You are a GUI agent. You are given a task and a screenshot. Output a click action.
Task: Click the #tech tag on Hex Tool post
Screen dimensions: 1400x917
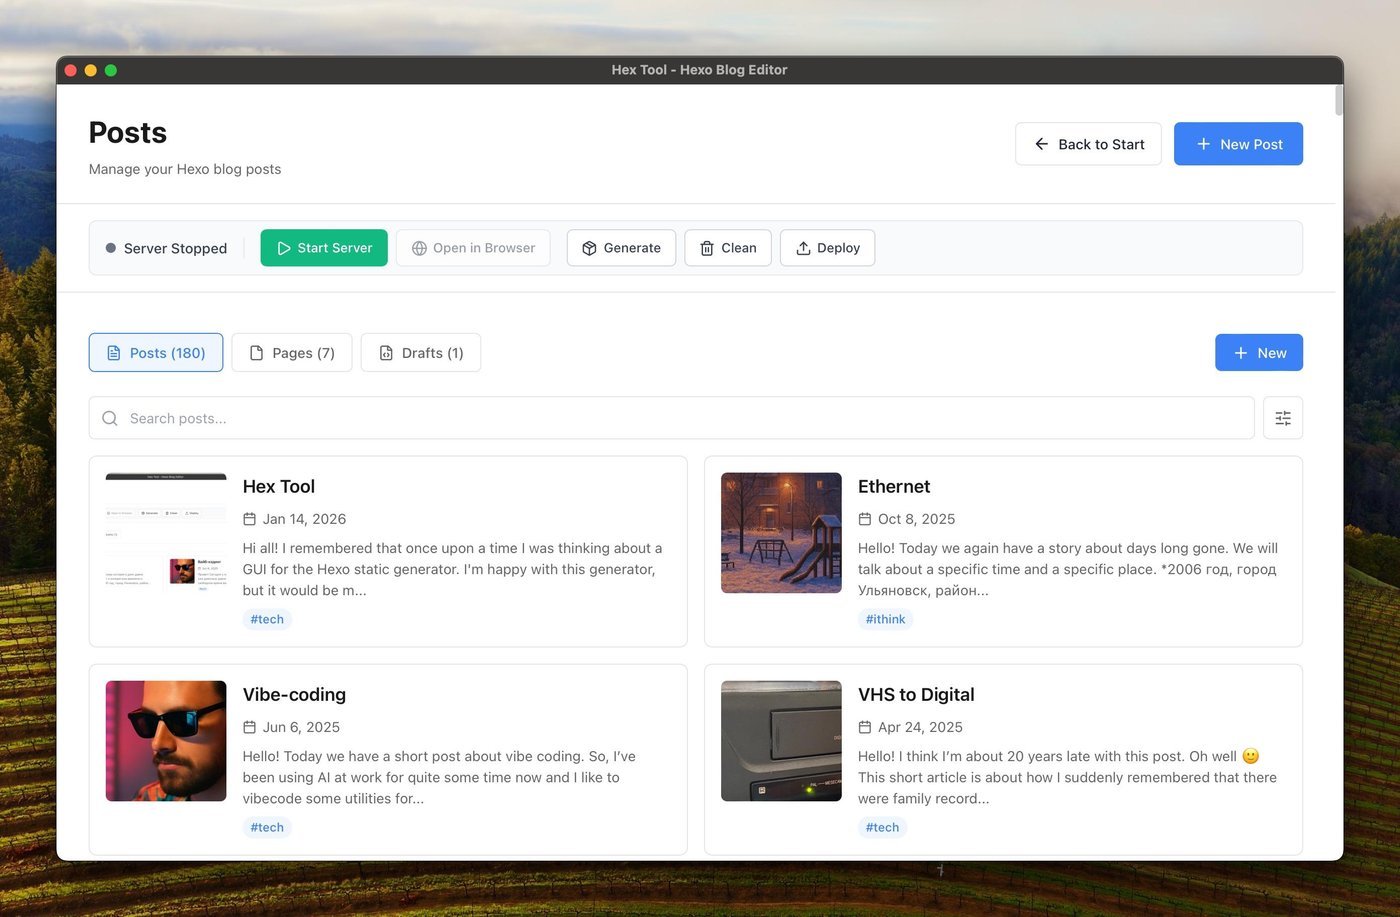click(267, 619)
